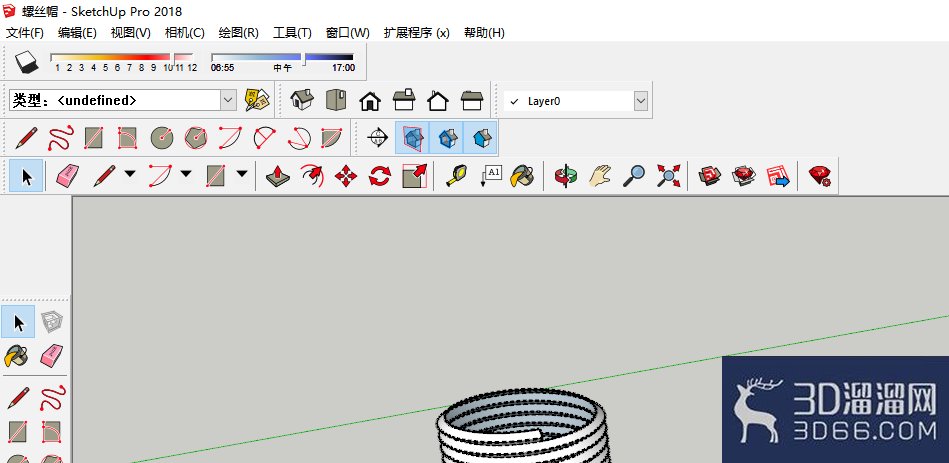
Task: Open the 相机(C) menu
Action: 185,33
